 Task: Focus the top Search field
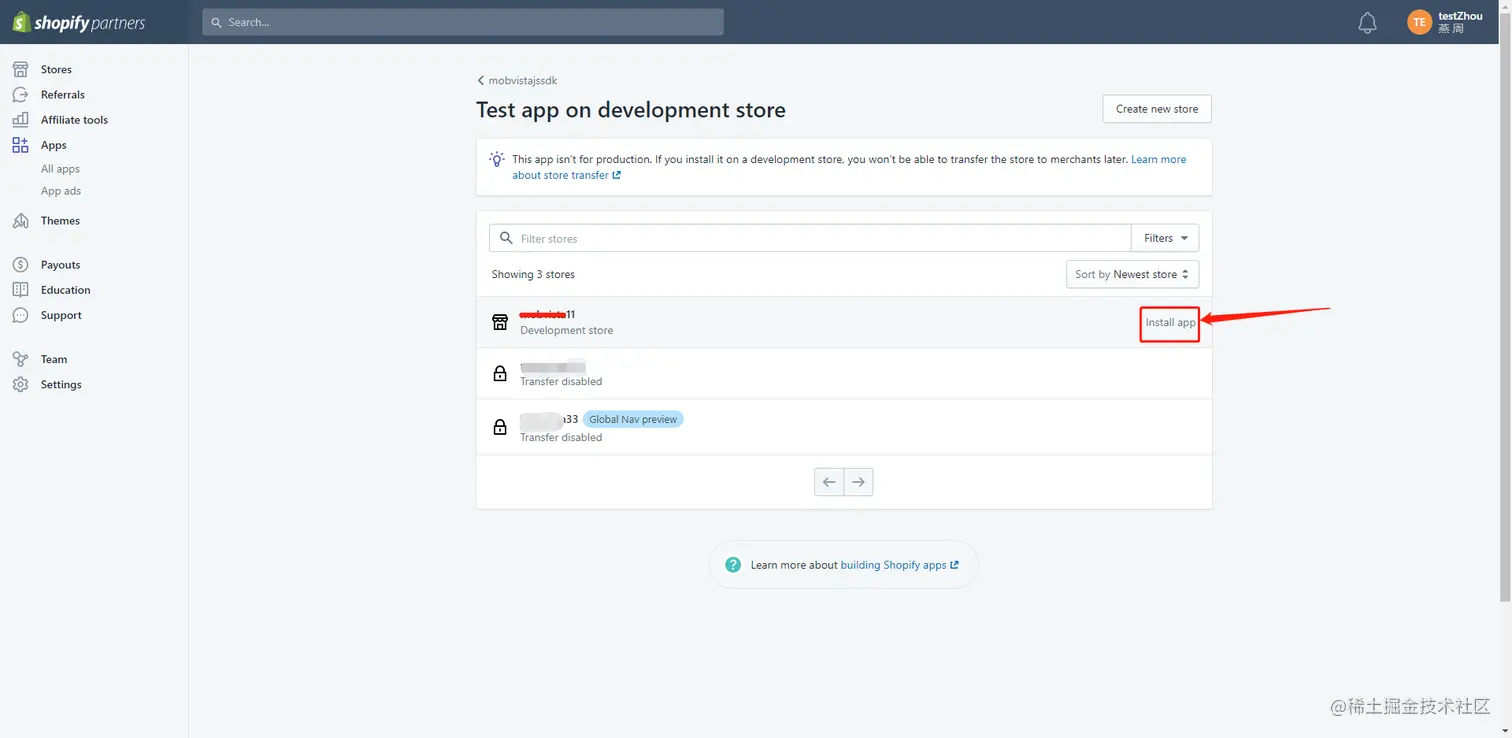(463, 22)
